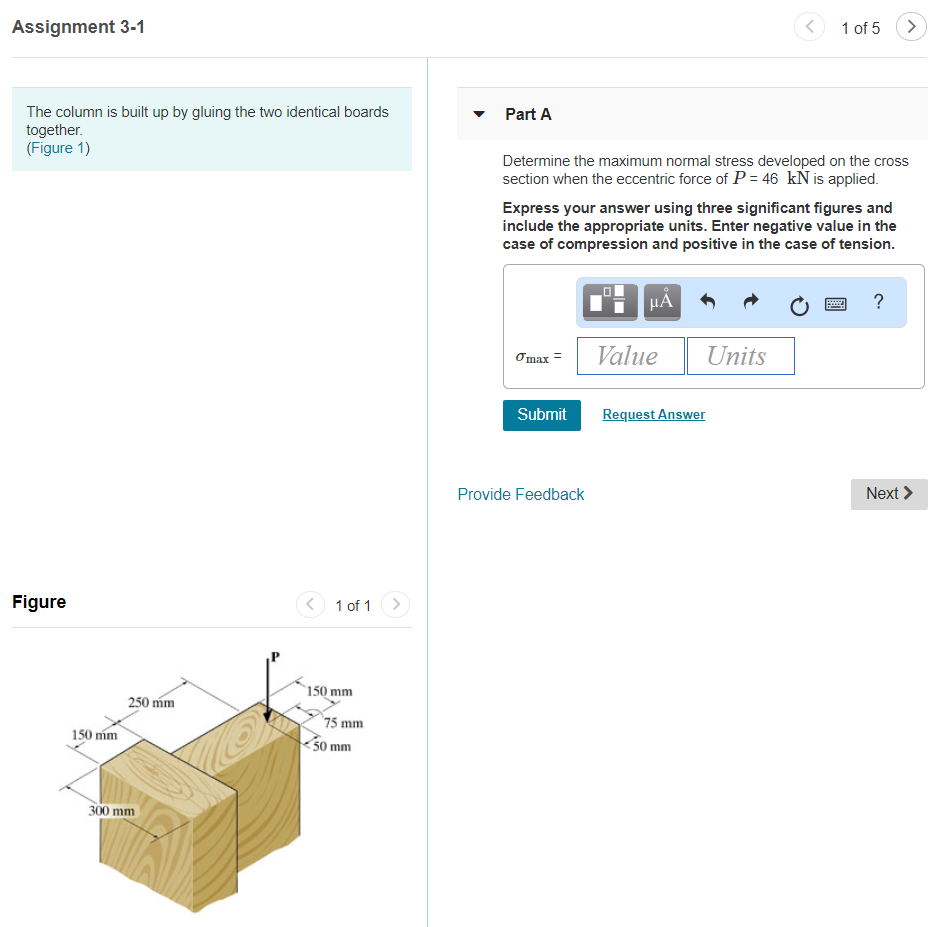This screenshot has height=927, width=952.
Task: Select the math structure template icon
Action: (x=608, y=302)
